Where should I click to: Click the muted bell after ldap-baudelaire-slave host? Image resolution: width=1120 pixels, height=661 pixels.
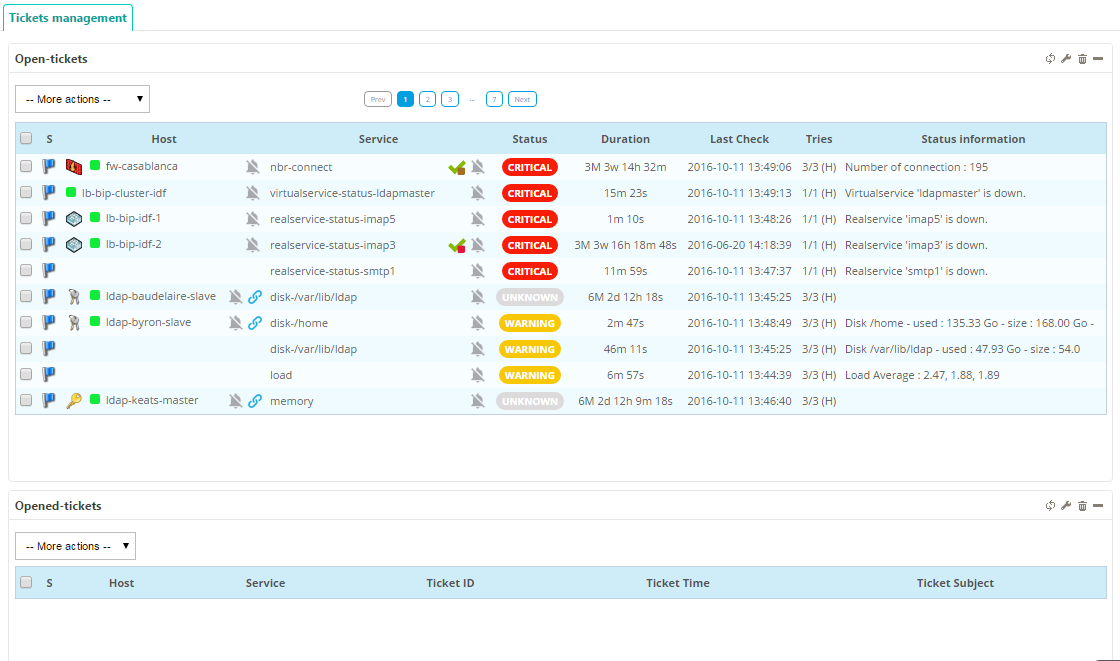pos(235,297)
